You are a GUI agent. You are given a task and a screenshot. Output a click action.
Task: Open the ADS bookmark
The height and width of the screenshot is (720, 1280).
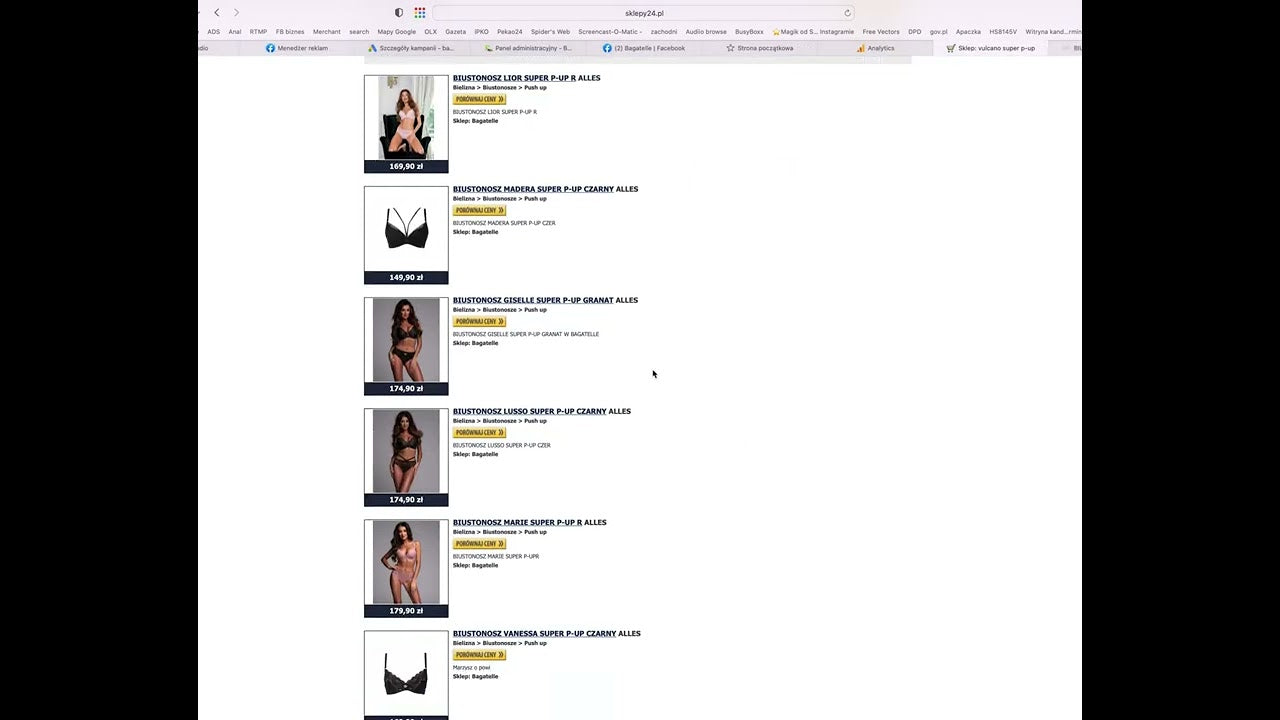[x=214, y=32]
